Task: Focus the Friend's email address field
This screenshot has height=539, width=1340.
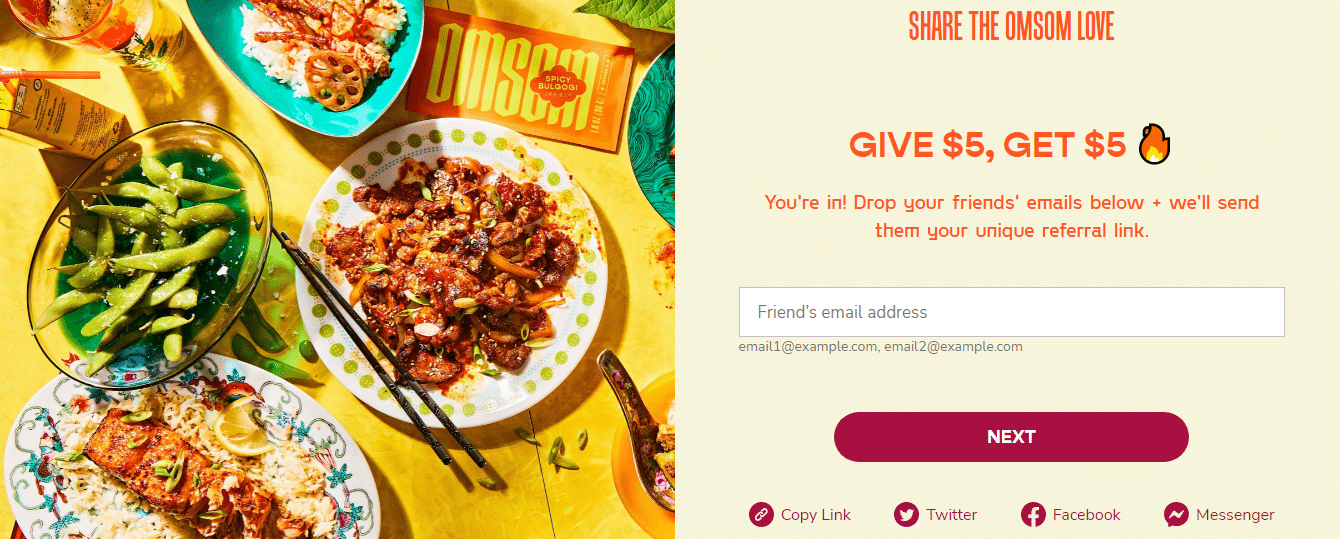Action: point(1011,312)
